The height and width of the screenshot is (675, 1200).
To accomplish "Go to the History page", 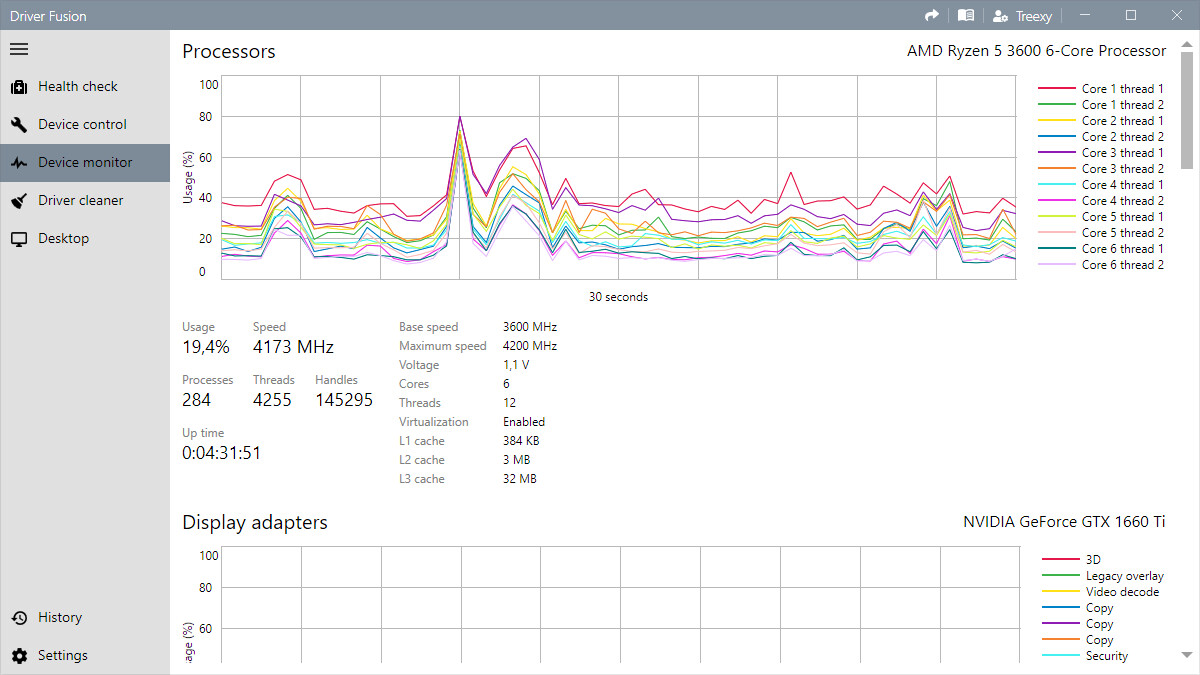I will click(x=60, y=618).
